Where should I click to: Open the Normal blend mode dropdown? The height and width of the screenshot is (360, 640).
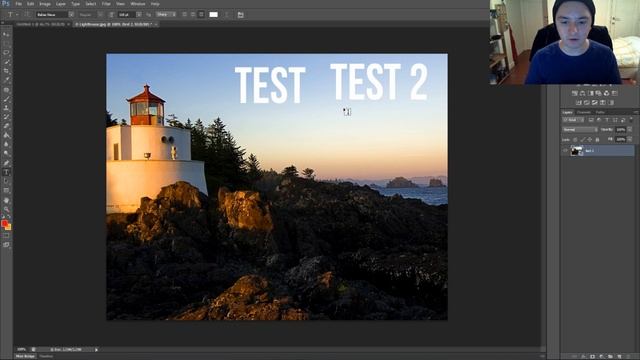click(x=580, y=130)
